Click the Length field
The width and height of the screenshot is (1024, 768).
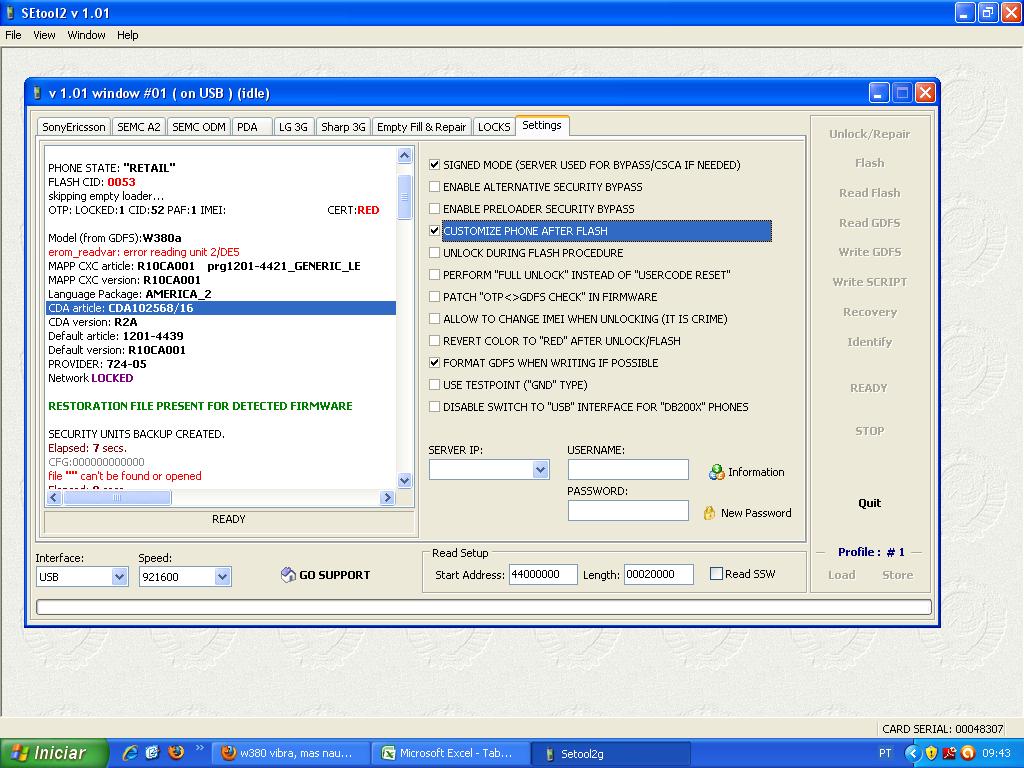[659, 574]
